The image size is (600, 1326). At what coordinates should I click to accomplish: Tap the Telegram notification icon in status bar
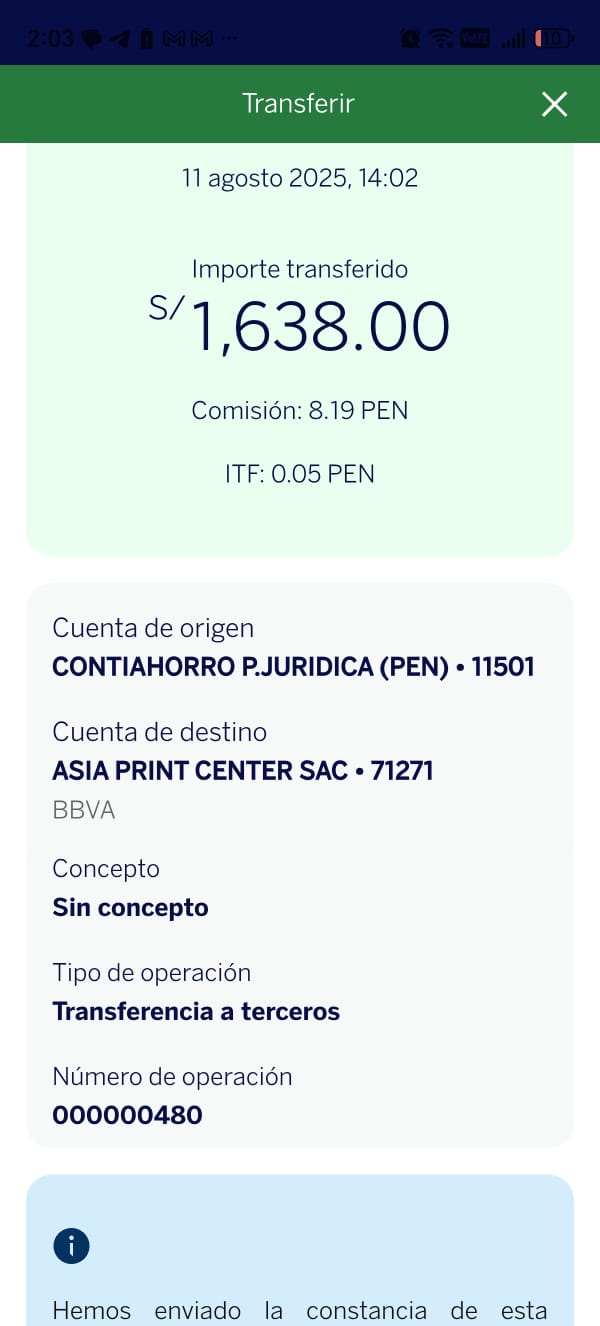click(120, 39)
